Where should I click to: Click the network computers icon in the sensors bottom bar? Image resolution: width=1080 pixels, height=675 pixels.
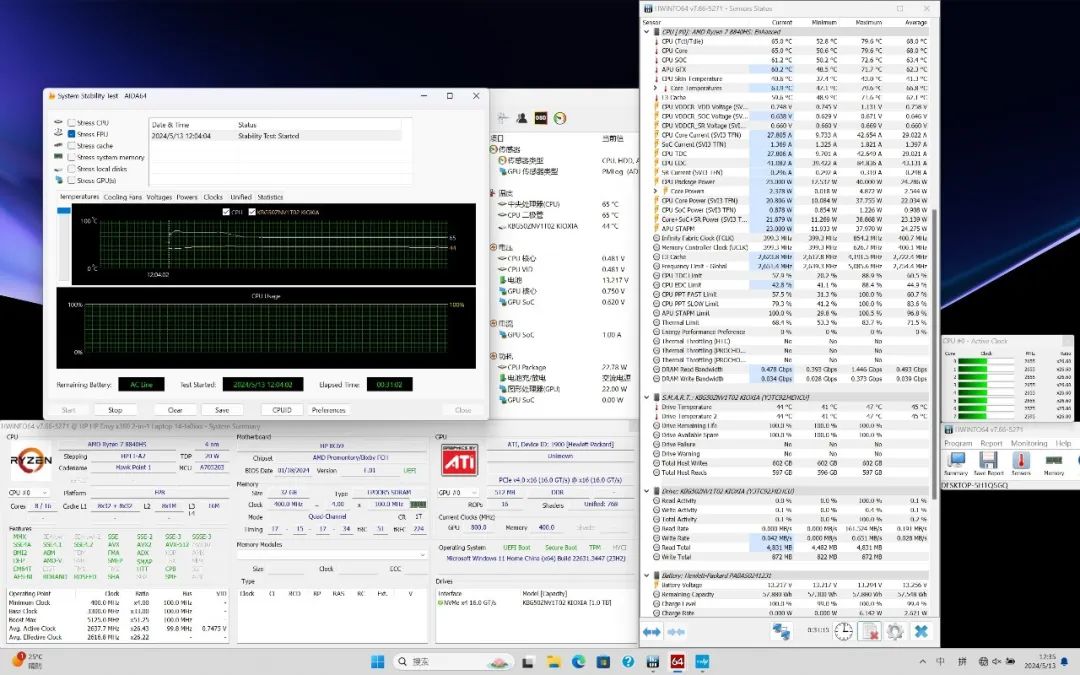pos(781,631)
